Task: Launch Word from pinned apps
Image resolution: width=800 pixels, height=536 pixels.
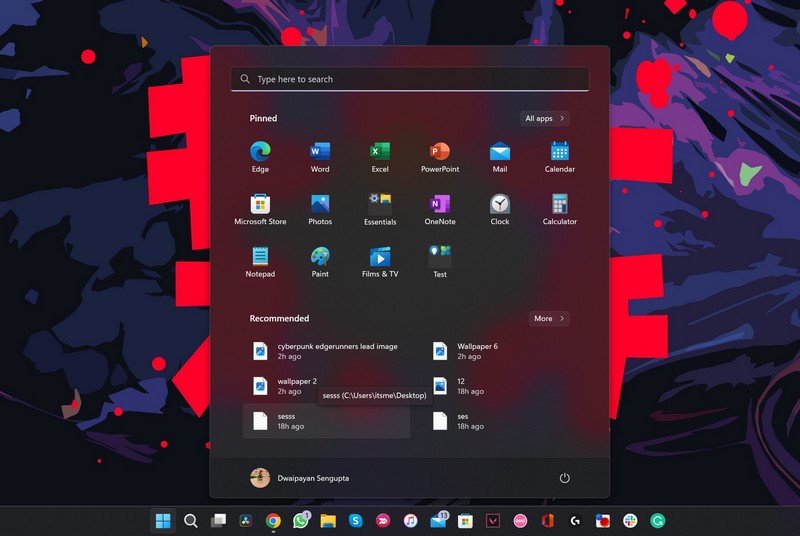Action: point(320,156)
